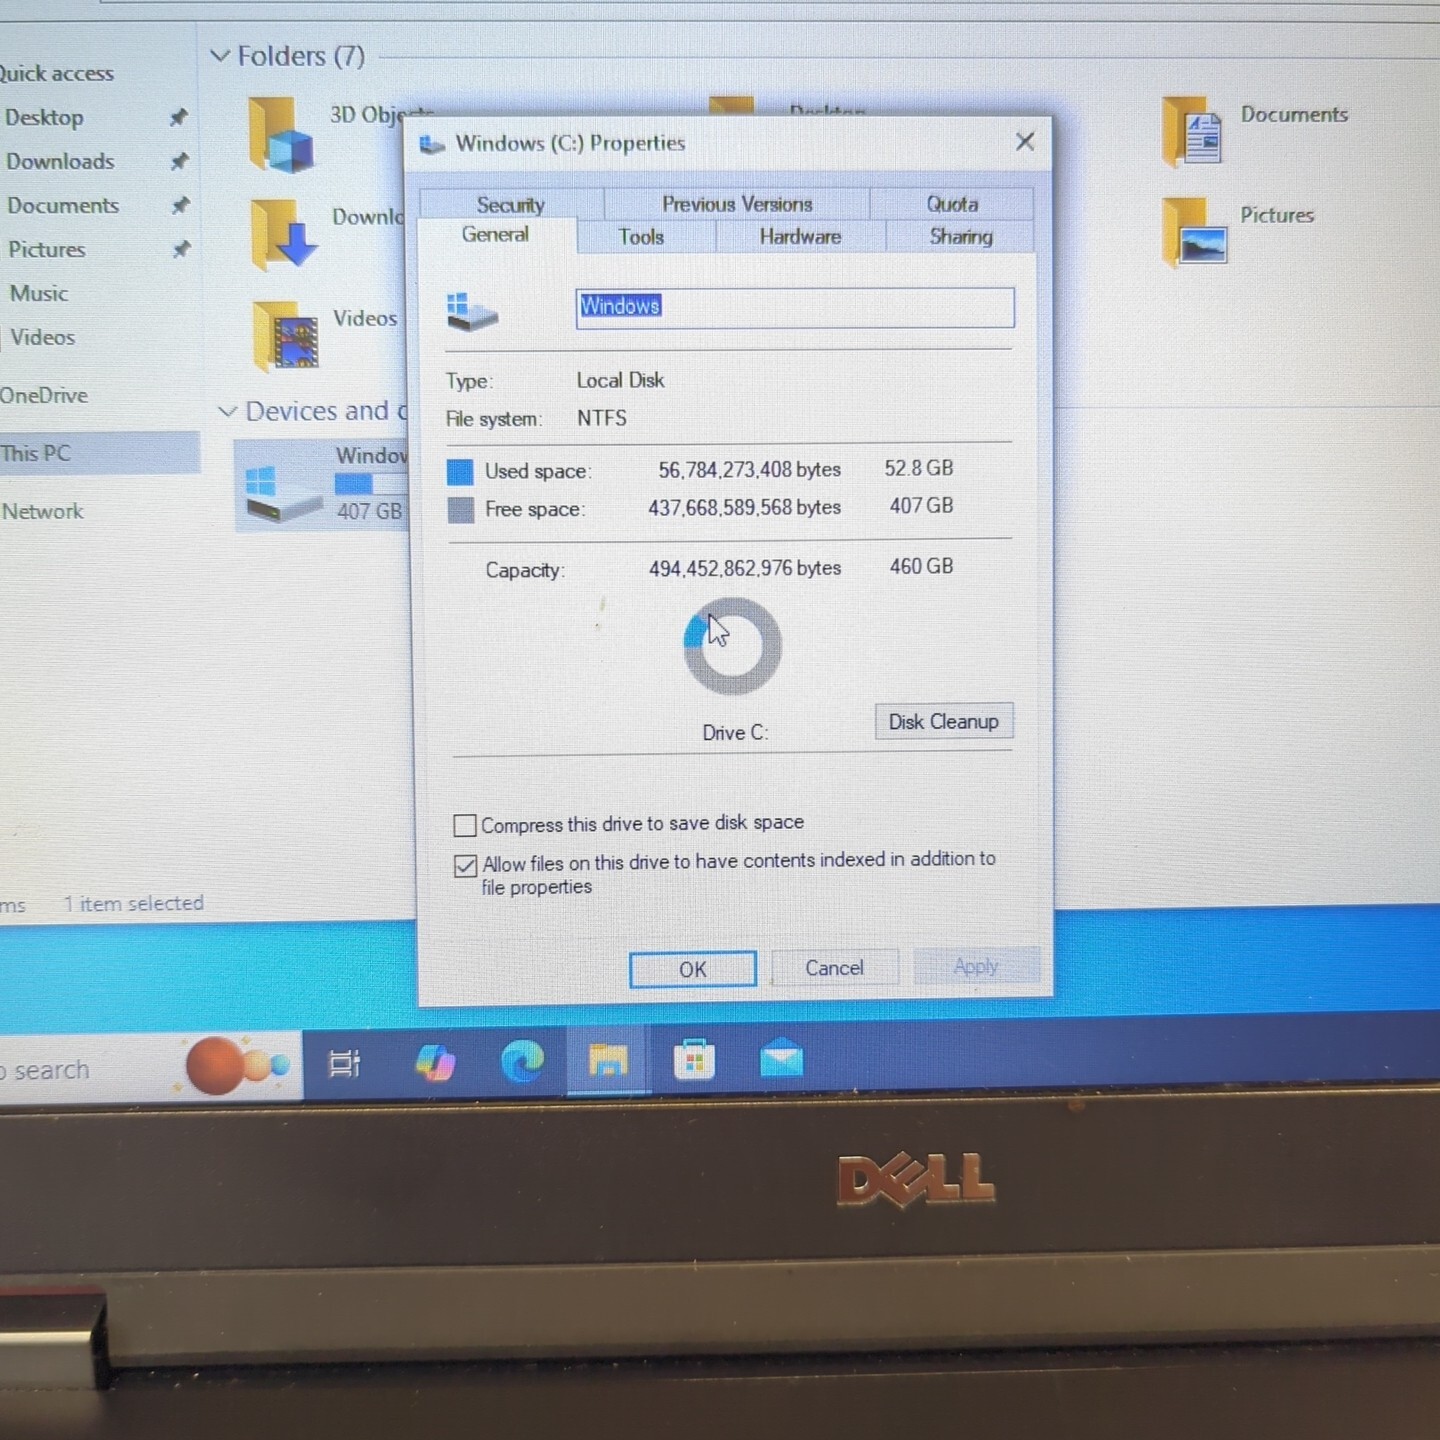Click the search highlight icon in taskbar search

pos(236,1065)
